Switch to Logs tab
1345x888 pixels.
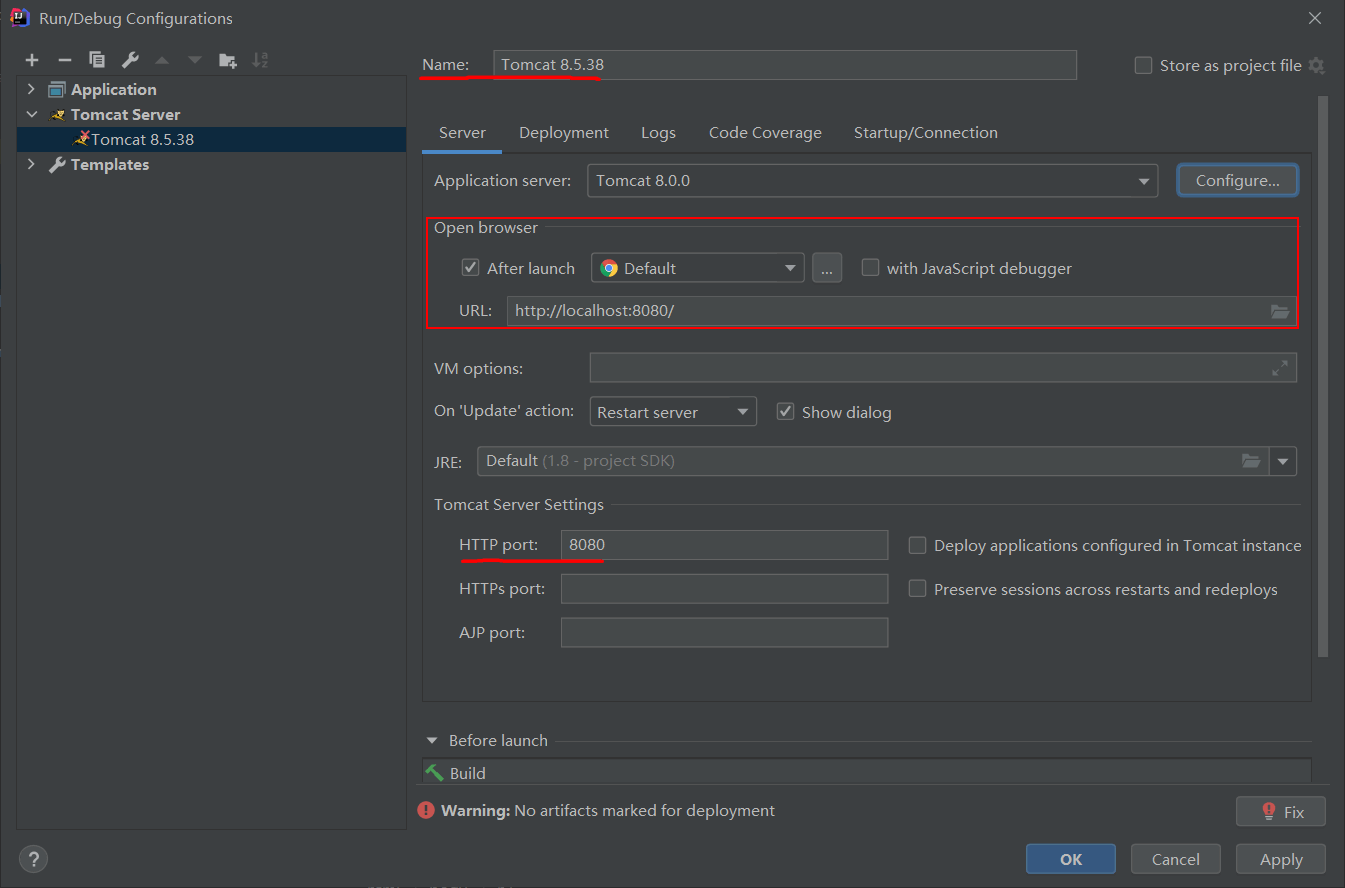click(658, 133)
